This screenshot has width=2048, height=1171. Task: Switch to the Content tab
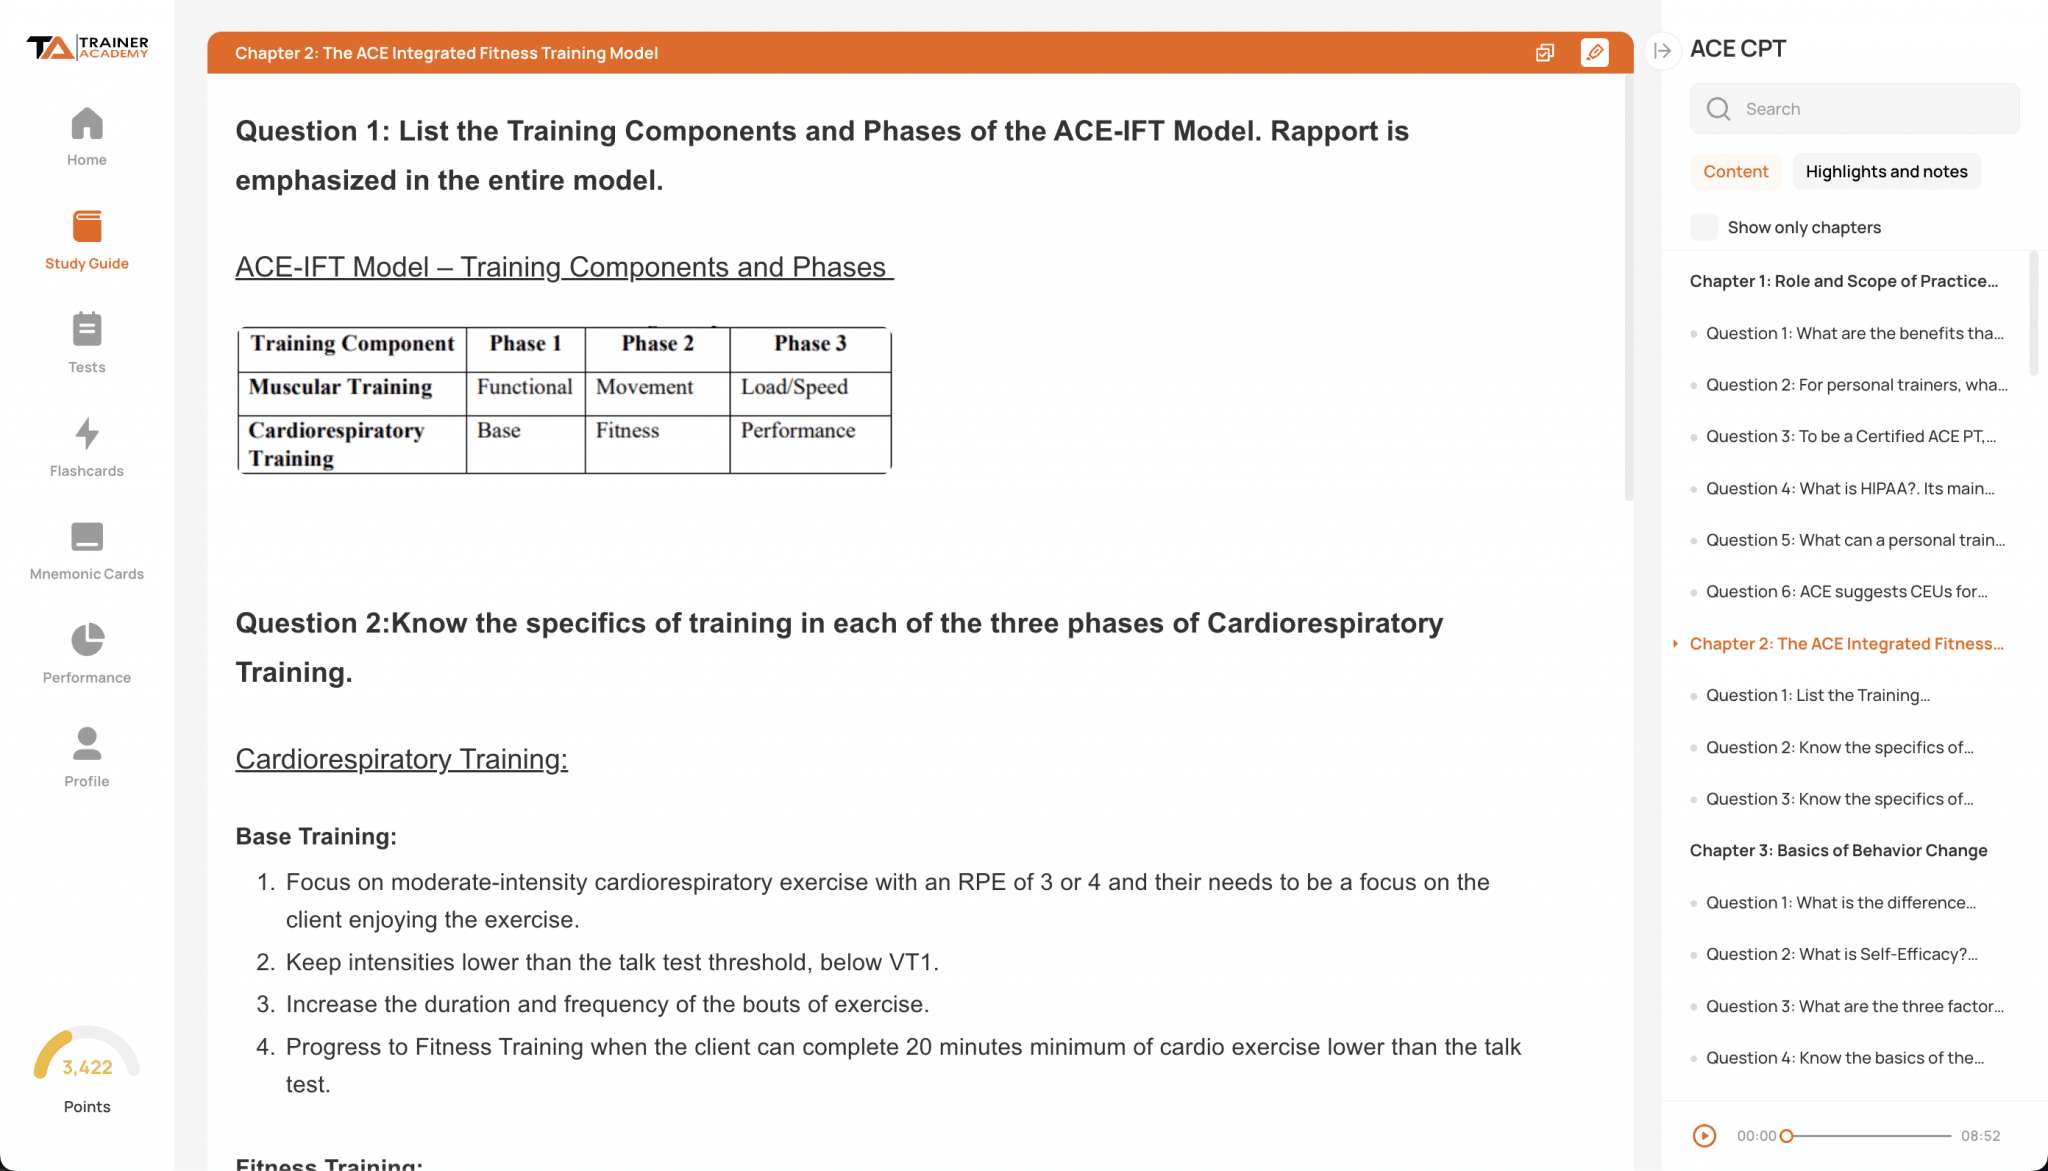coord(1736,171)
